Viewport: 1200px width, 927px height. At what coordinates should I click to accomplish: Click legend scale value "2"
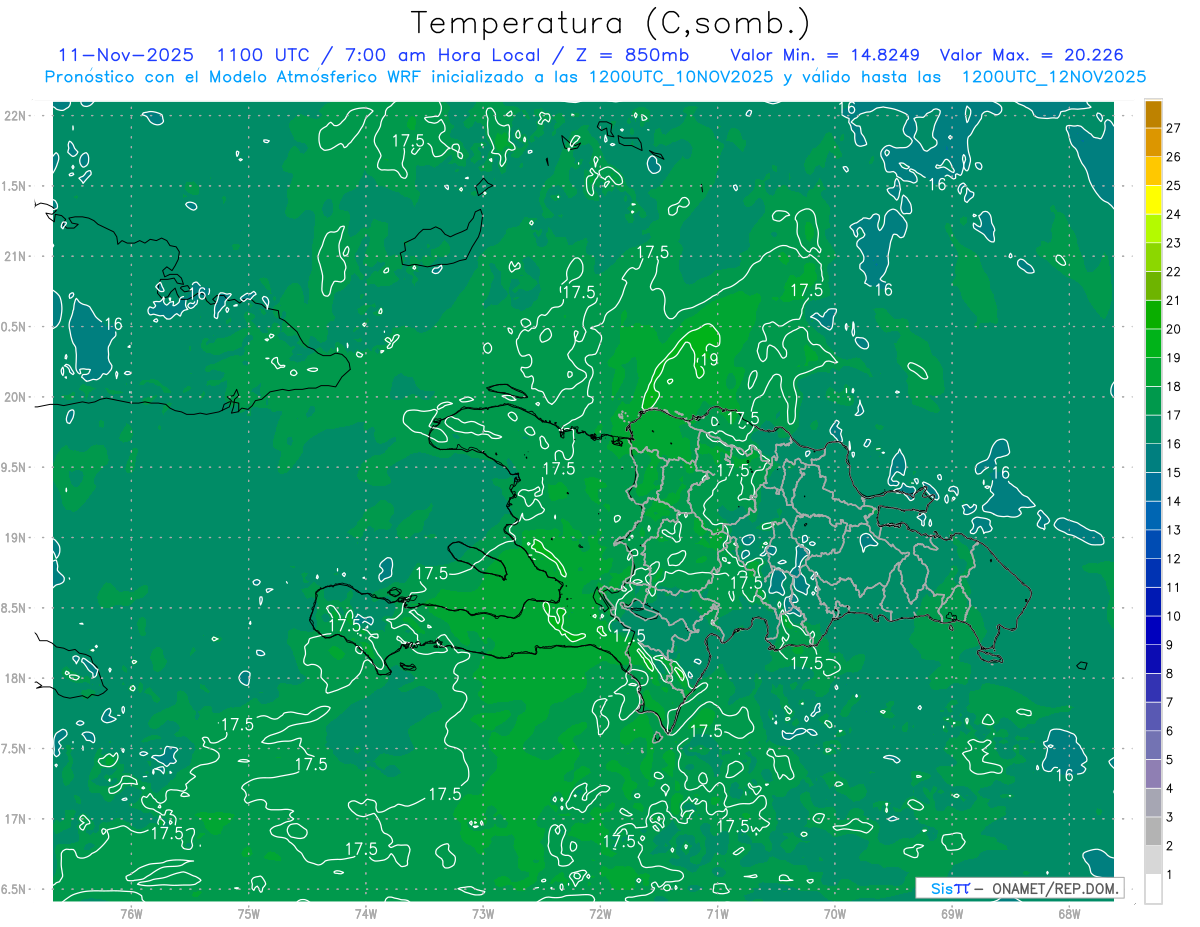[1170, 846]
